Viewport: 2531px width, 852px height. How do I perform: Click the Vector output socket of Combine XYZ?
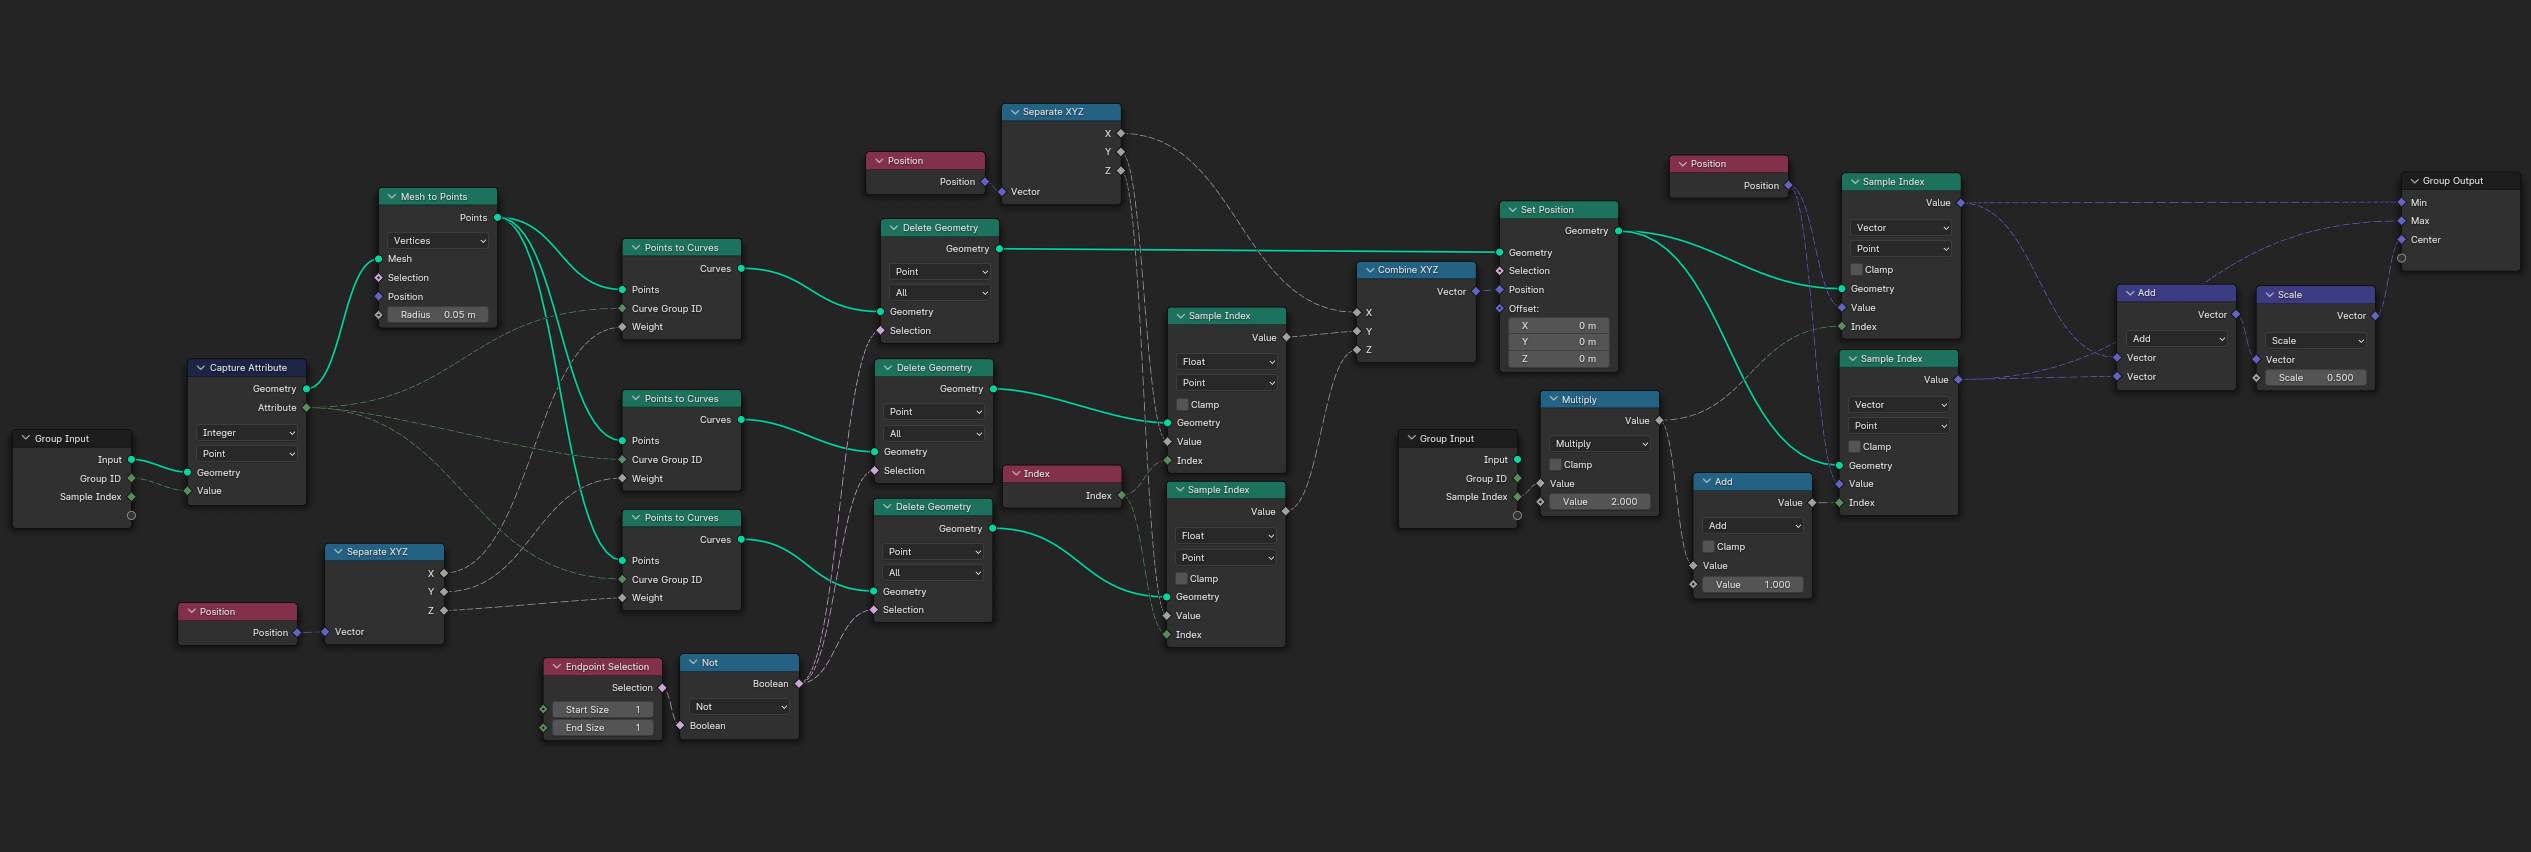pos(1475,292)
